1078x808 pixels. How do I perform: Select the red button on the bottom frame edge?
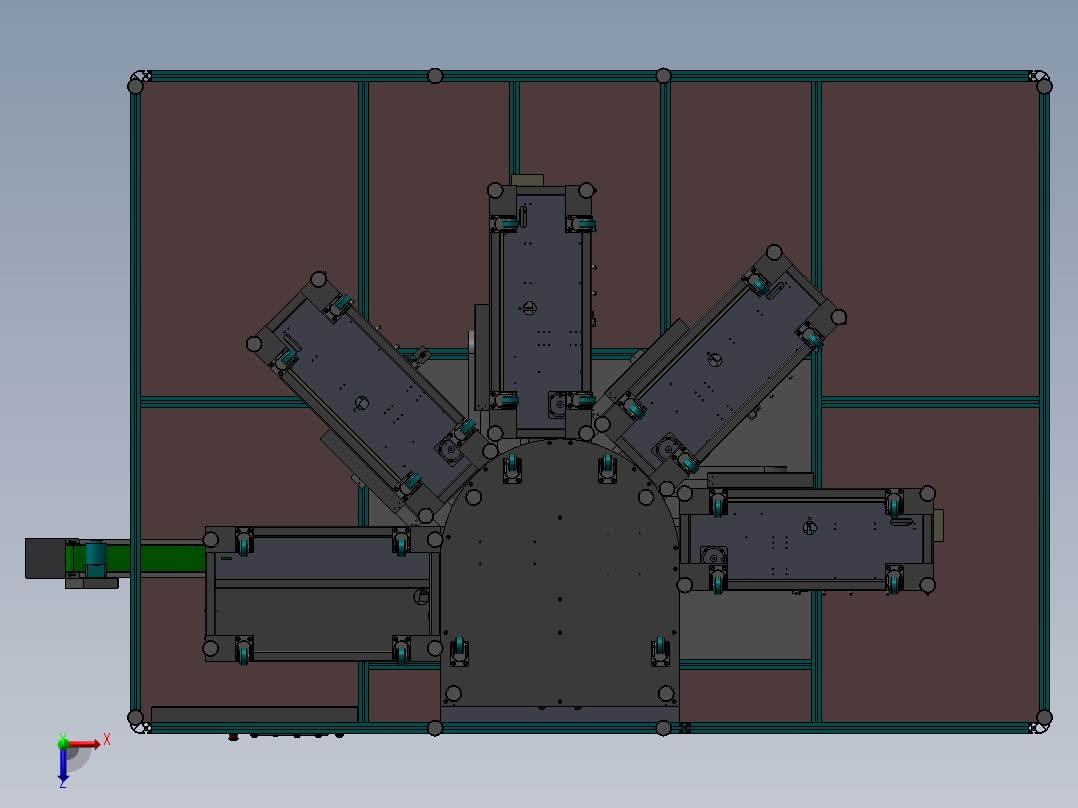coord(233,737)
